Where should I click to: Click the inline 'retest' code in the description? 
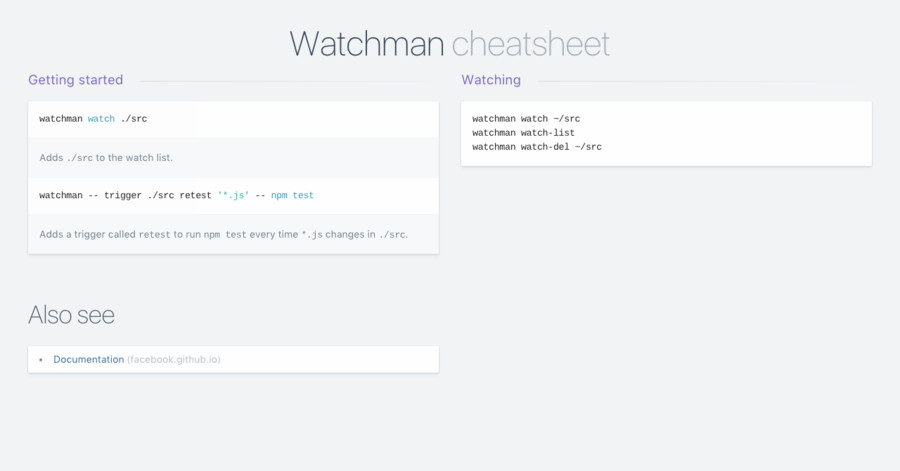[154, 235]
